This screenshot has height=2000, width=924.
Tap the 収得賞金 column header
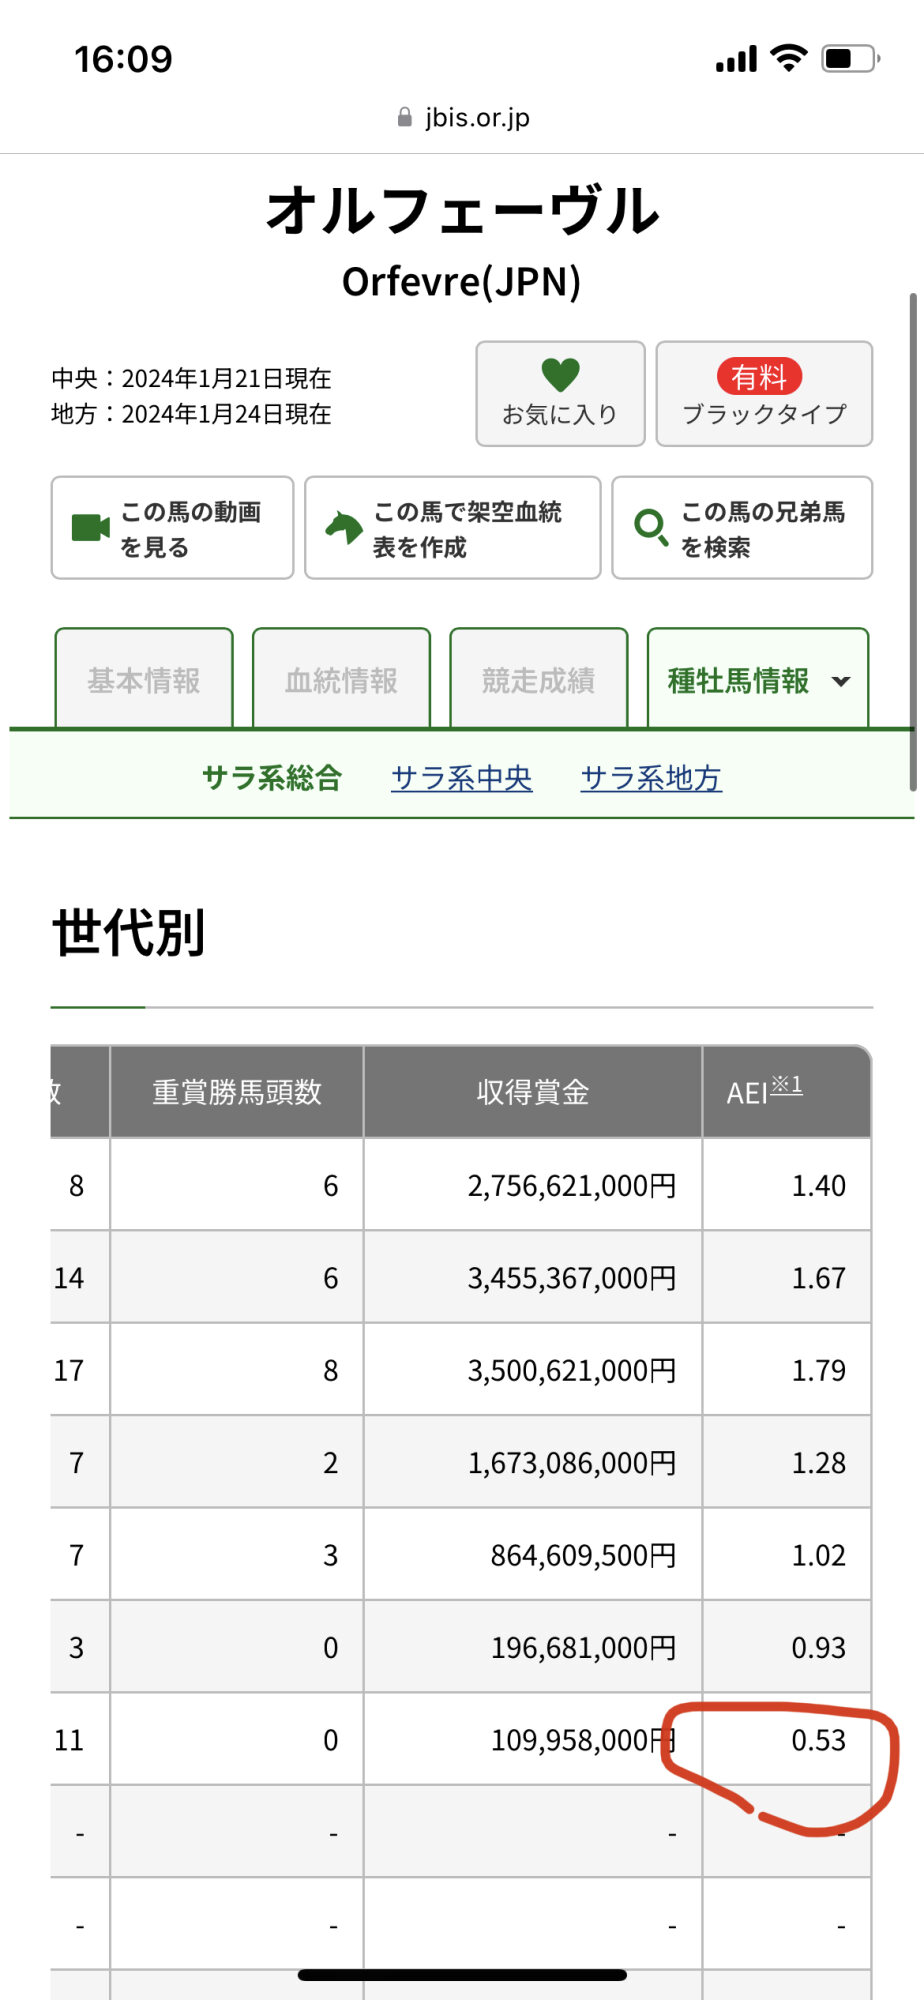coord(533,1092)
